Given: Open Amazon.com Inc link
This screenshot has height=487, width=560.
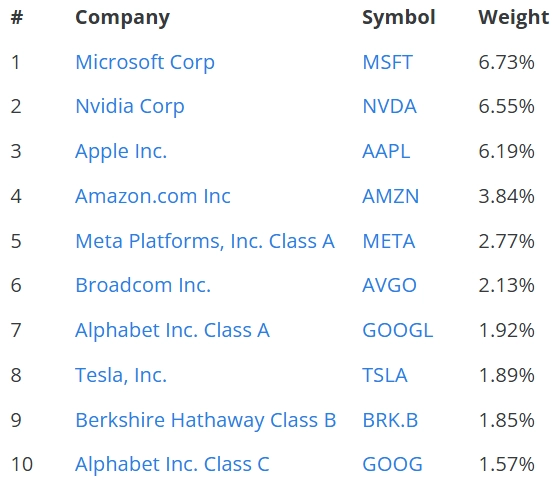Looking at the screenshot, I should 153,196.
